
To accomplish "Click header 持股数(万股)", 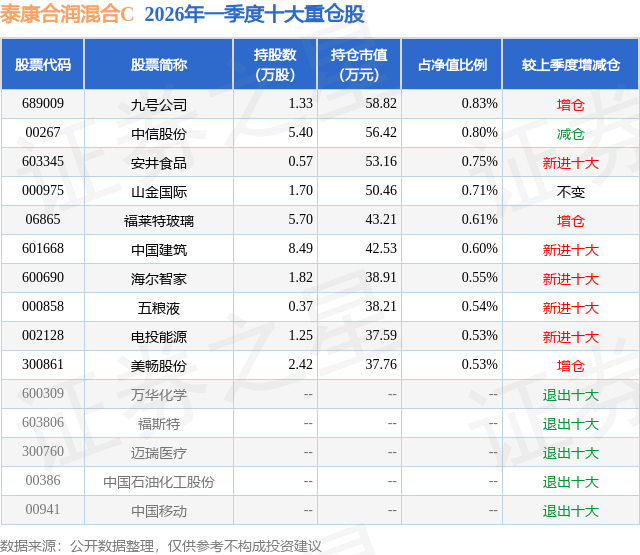I will (275, 64).
